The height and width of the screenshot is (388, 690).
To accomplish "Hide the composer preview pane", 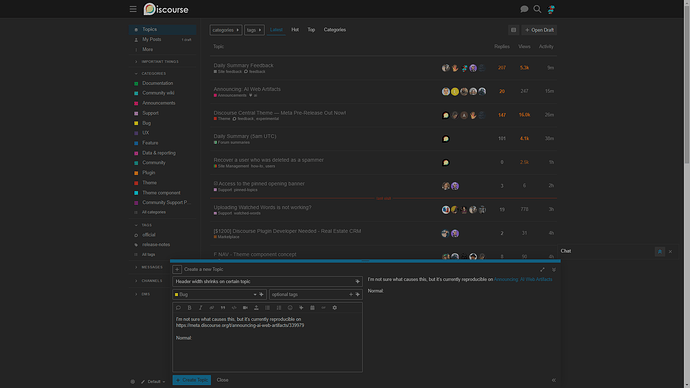I will coord(554,380).
